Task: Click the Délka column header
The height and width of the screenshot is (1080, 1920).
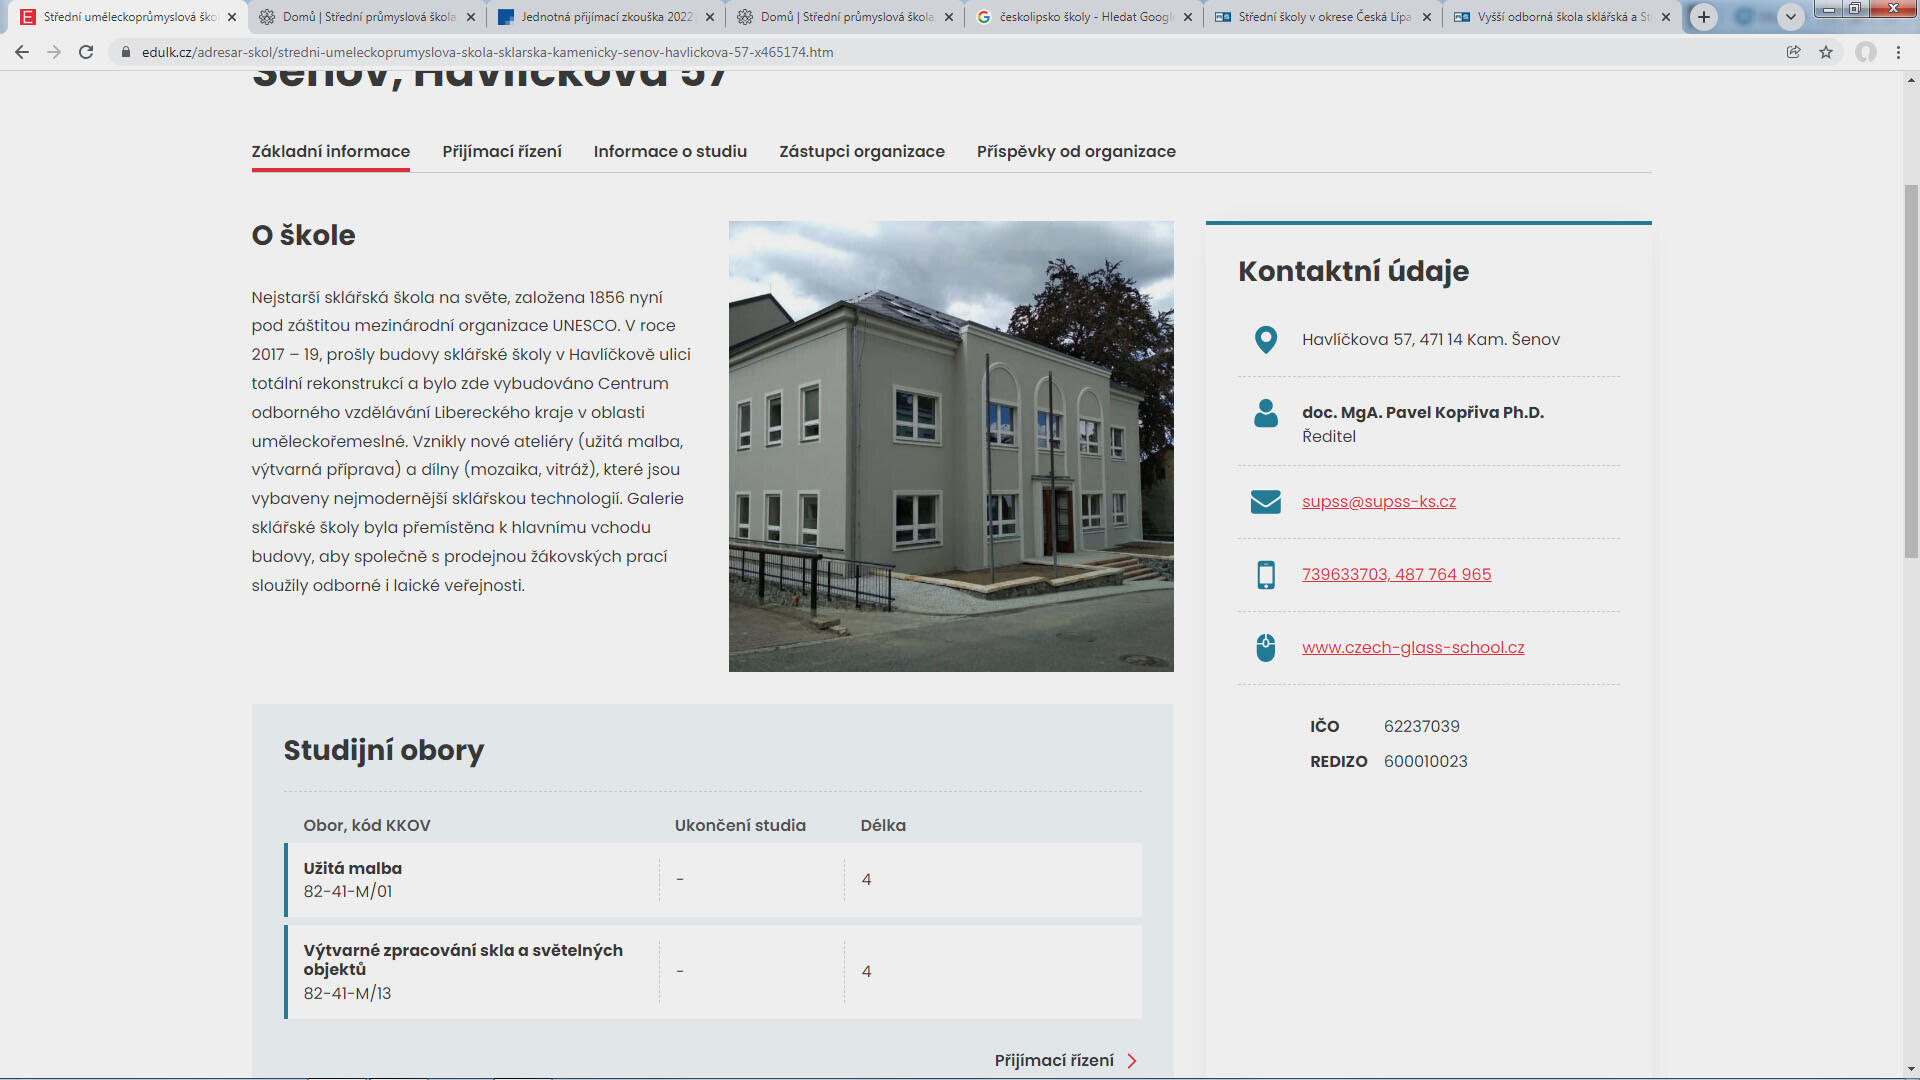Action: click(883, 826)
